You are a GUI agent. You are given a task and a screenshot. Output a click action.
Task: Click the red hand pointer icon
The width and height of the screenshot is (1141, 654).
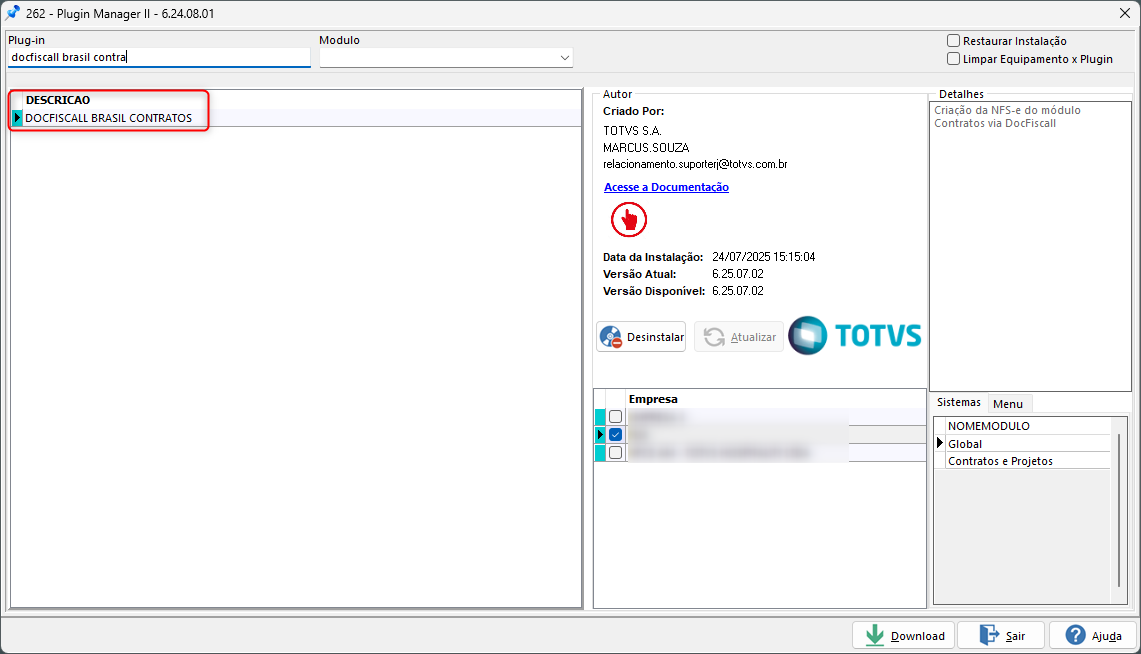629,220
